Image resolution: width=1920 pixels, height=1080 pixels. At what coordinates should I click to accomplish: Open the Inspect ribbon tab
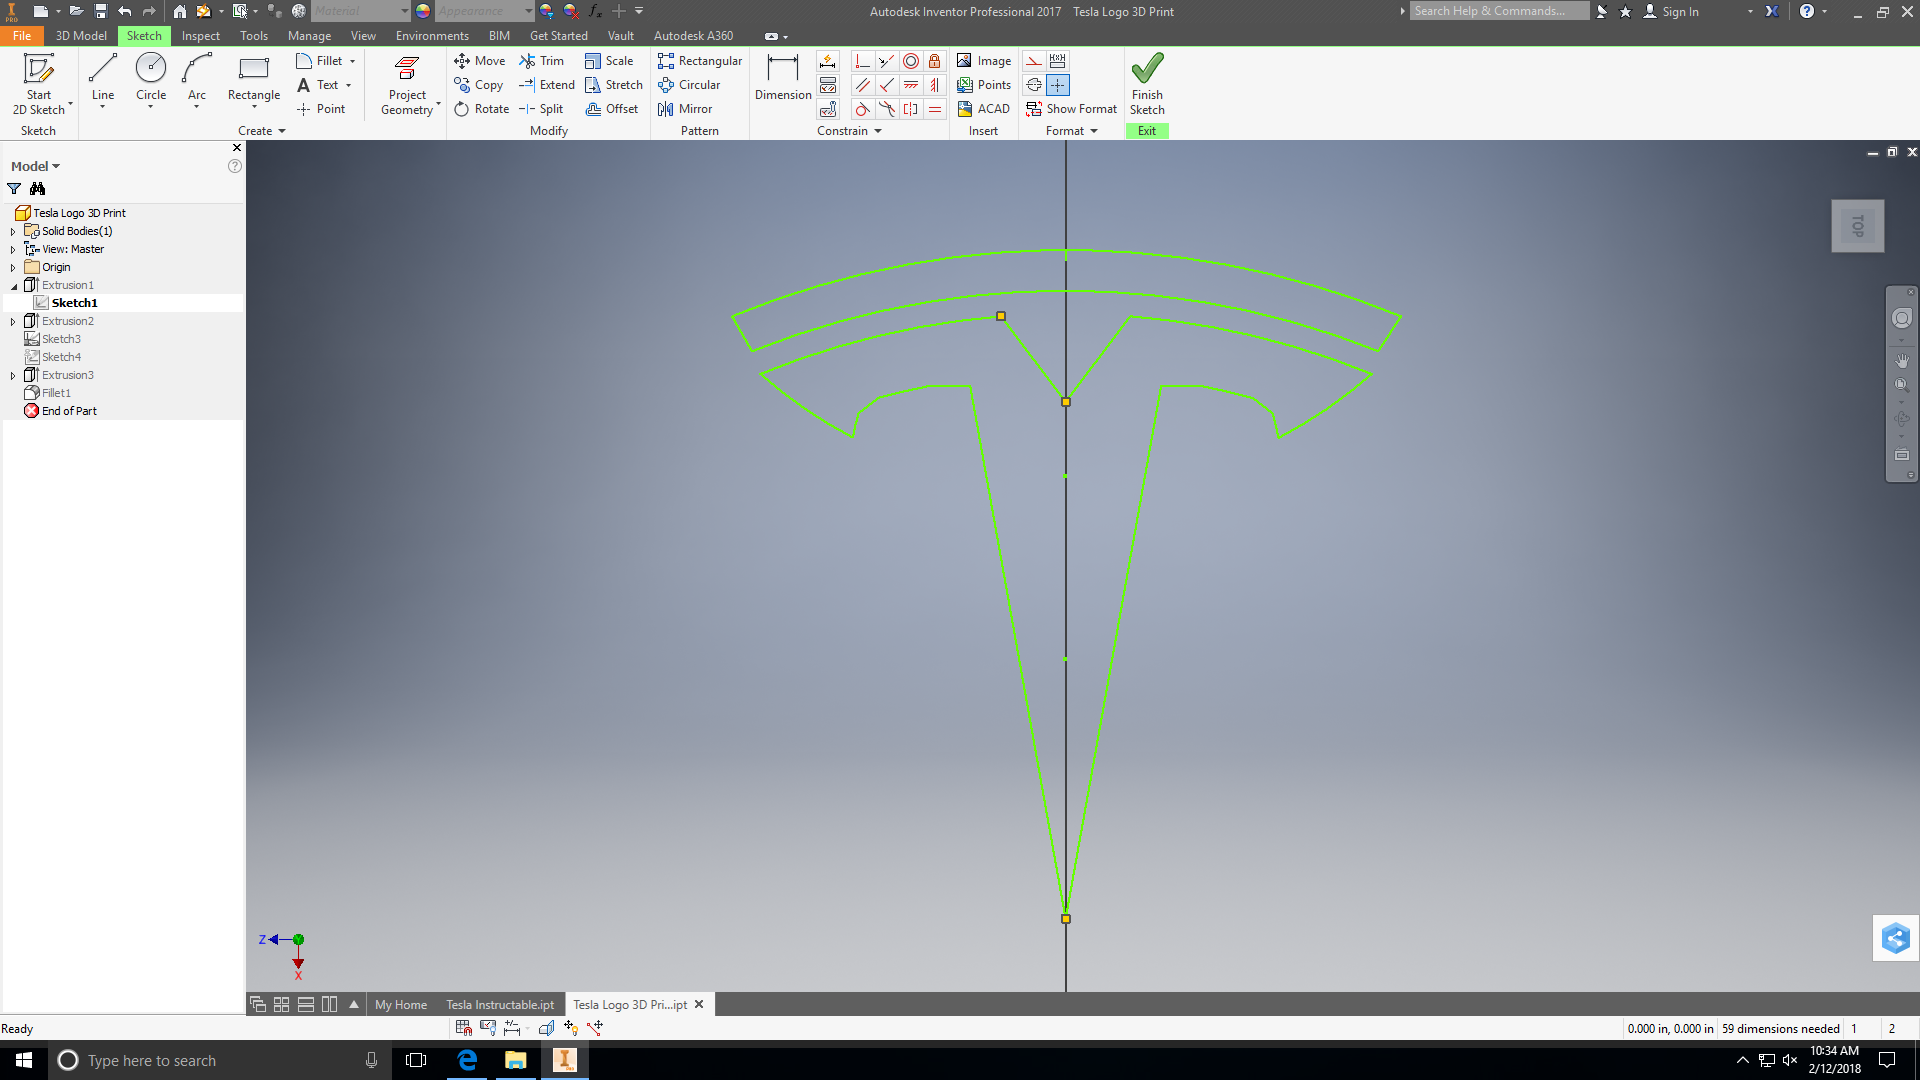click(201, 36)
